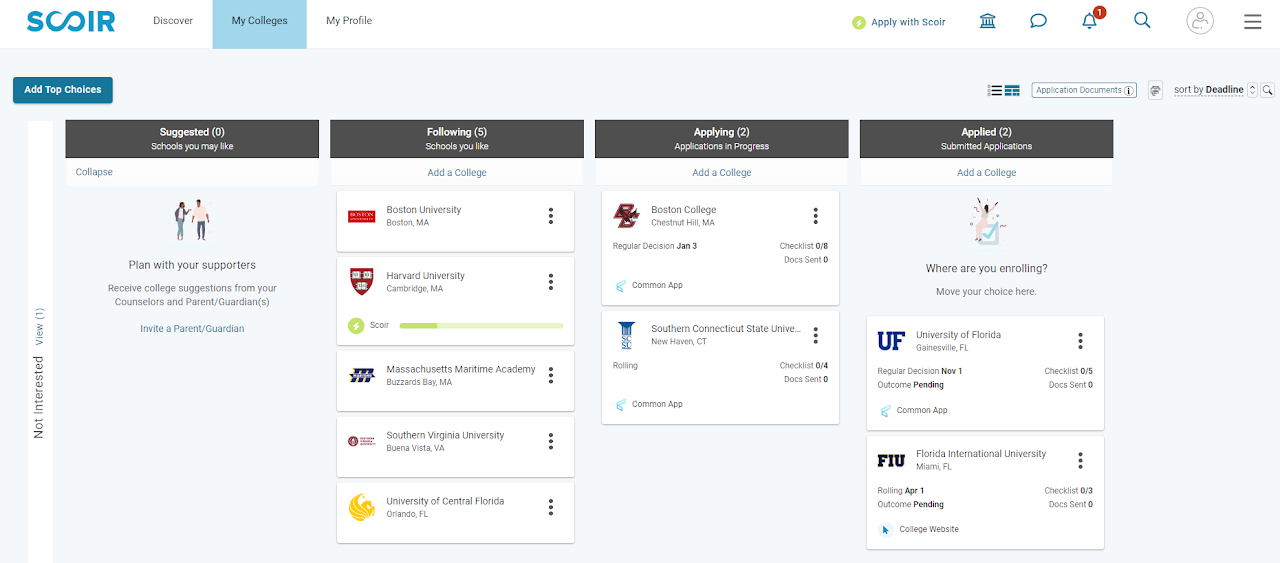This screenshot has width=1280, height=563.
Task: Open the messages chat bubble icon
Action: (1038, 21)
